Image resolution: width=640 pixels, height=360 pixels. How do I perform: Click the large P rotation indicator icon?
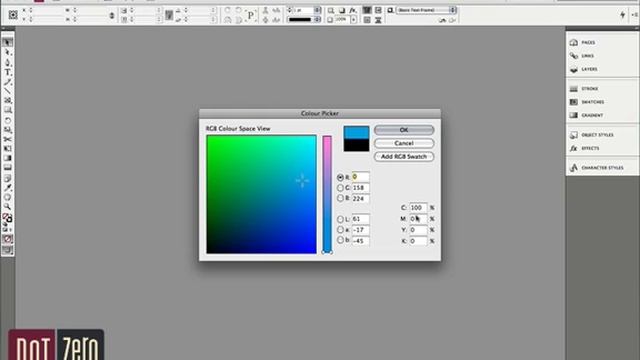tap(251, 16)
